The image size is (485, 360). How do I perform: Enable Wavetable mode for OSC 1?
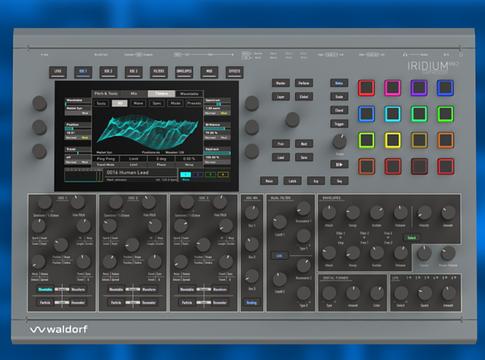pyautogui.click(x=45, y=289)
